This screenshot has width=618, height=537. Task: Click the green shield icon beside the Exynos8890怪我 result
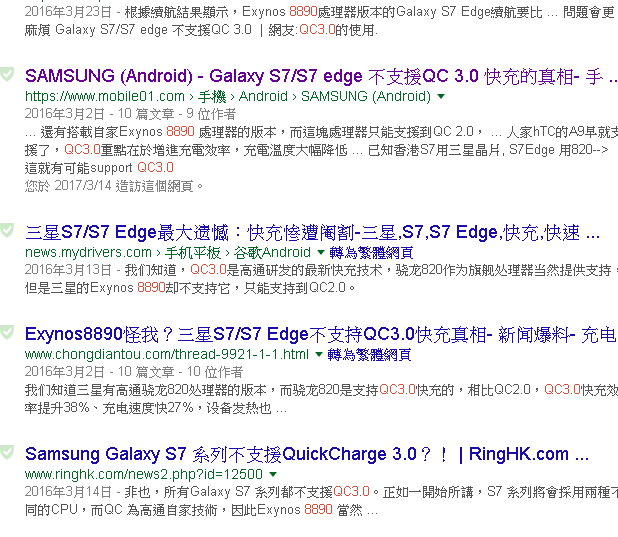pyautogui.click(x=6, y=332)
